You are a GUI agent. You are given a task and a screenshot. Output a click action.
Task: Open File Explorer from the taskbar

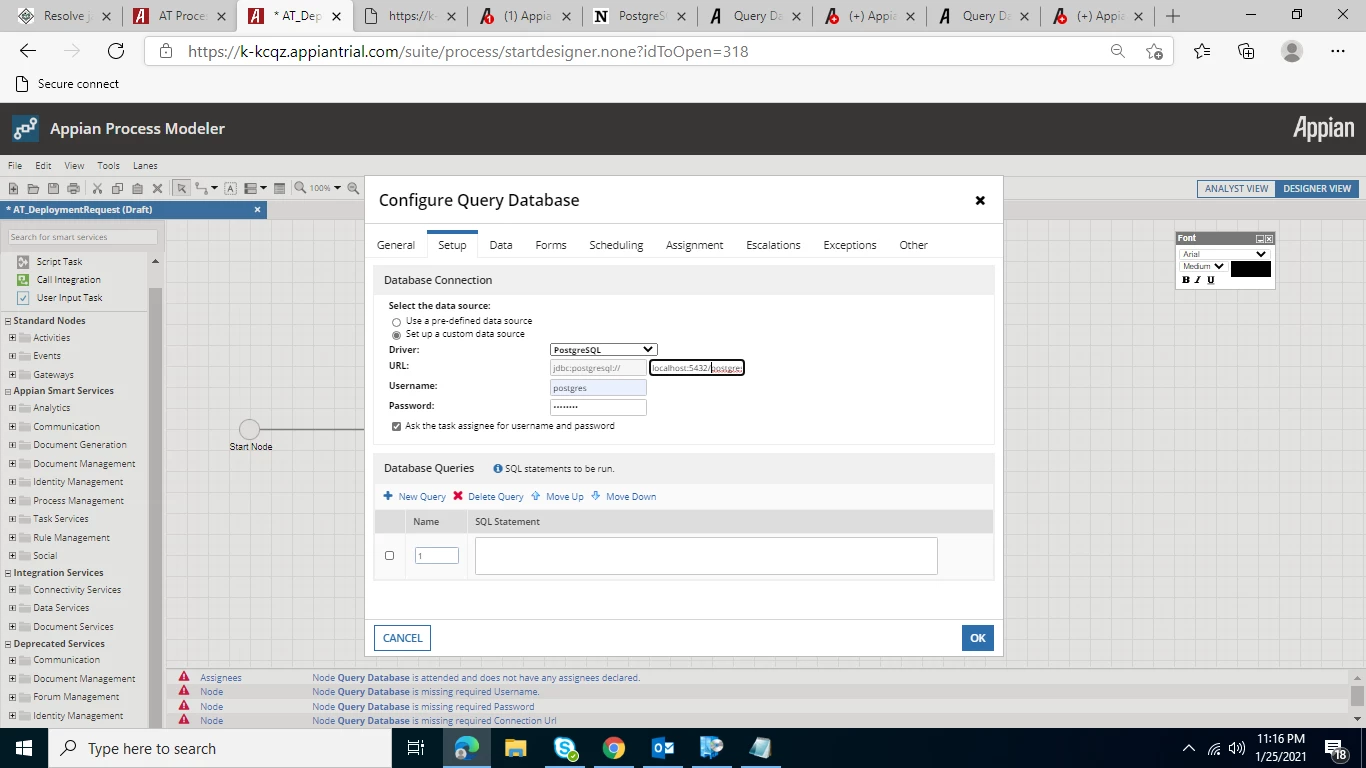[x=515, y=748]
